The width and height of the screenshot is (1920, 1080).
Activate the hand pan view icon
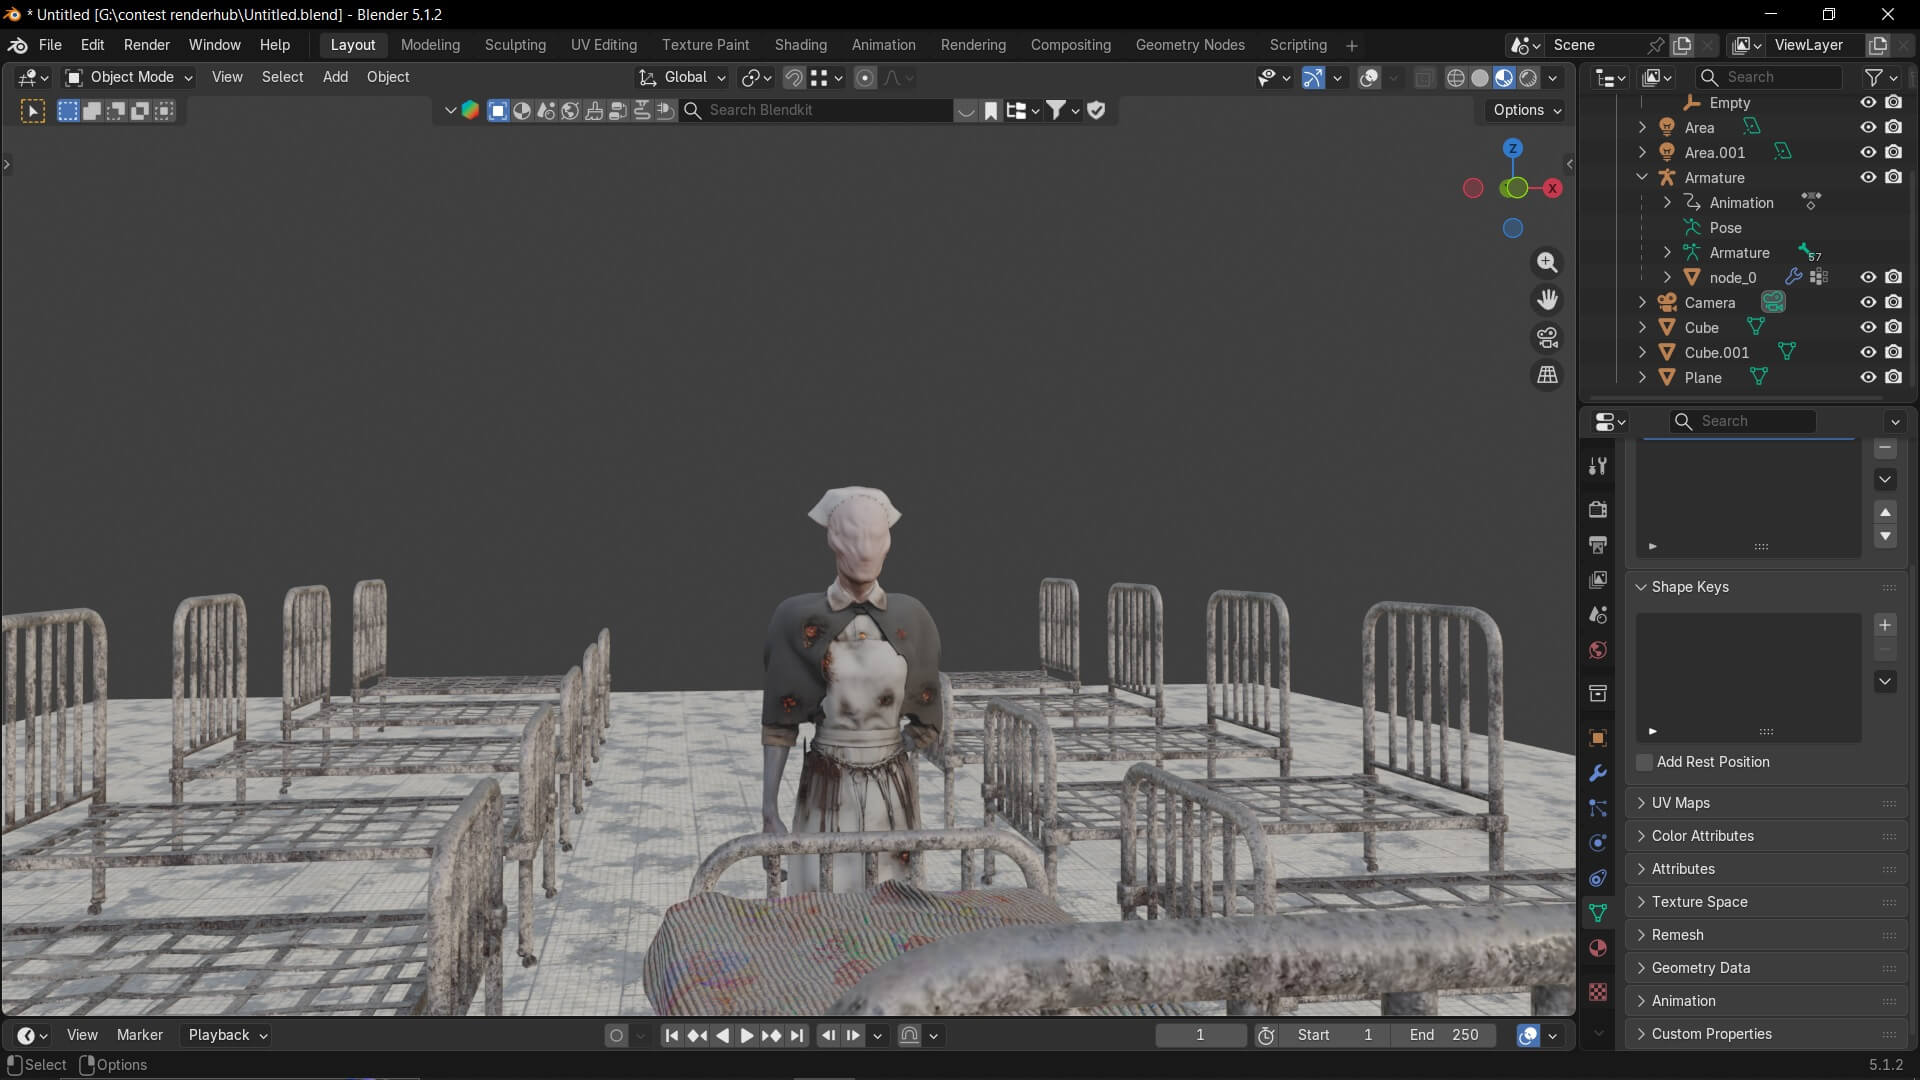click(x=1547, y=300)
